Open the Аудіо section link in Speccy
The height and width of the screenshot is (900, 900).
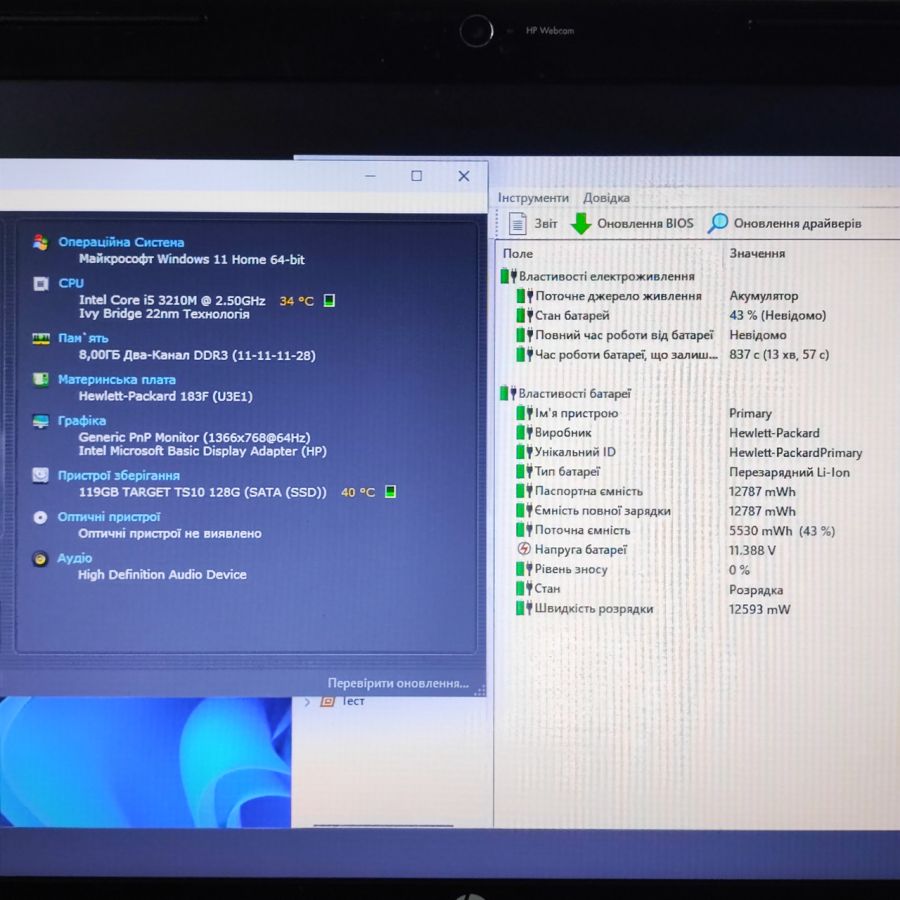(x=75, y=558)
